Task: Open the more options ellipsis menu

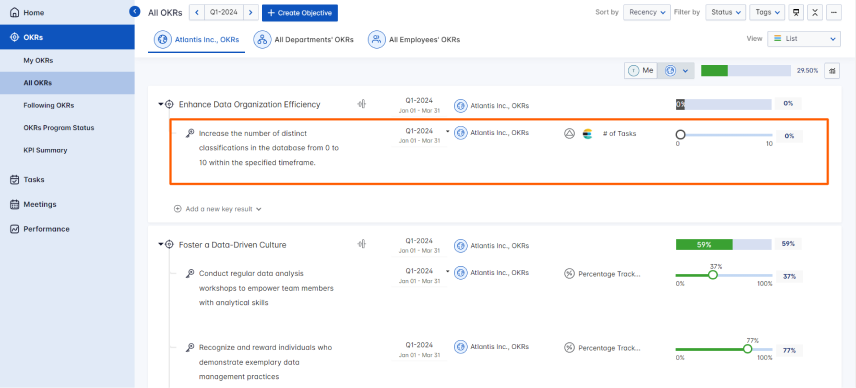Action: [x=834, y=13]
